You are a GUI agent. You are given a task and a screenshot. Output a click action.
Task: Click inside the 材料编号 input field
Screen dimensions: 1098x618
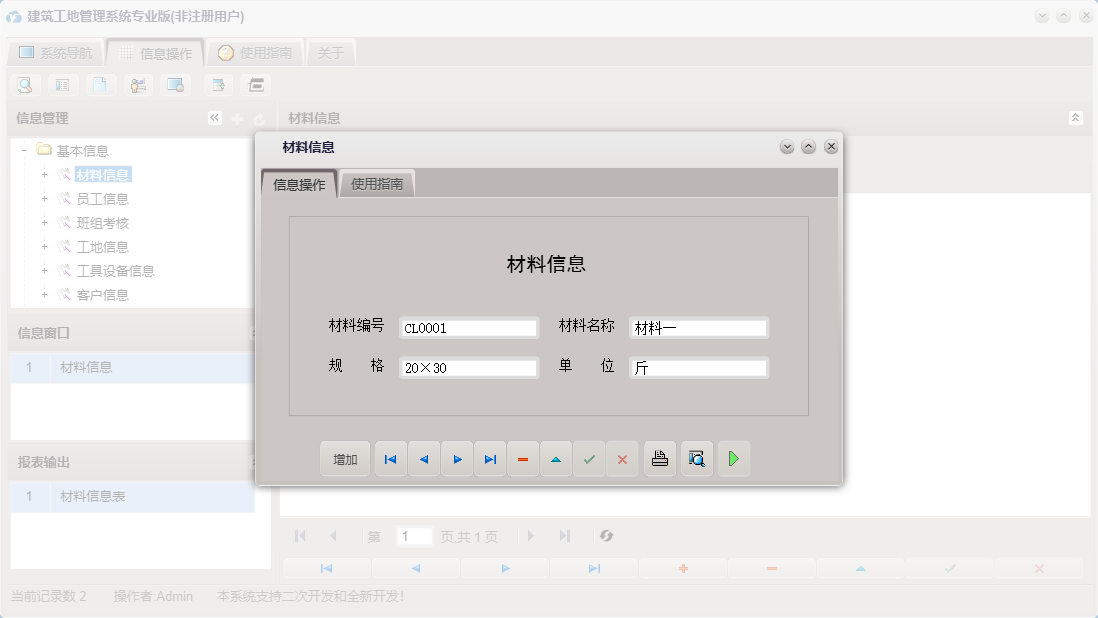pyautogui.click(x=468, y=327)
